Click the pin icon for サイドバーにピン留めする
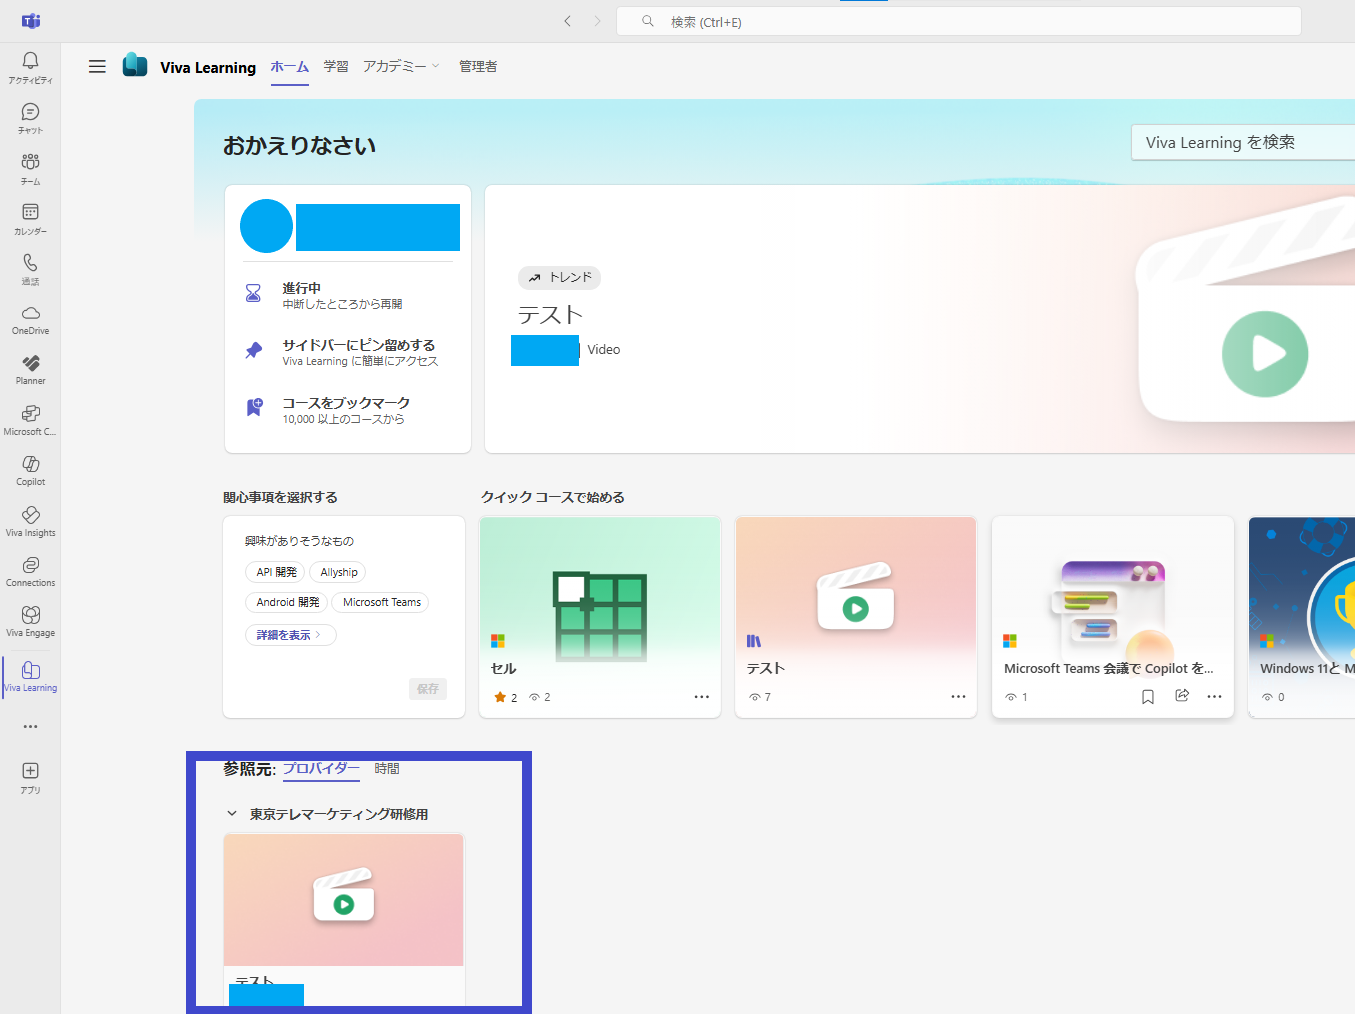Screen dimensions: 1355x1014 point(254,351)
